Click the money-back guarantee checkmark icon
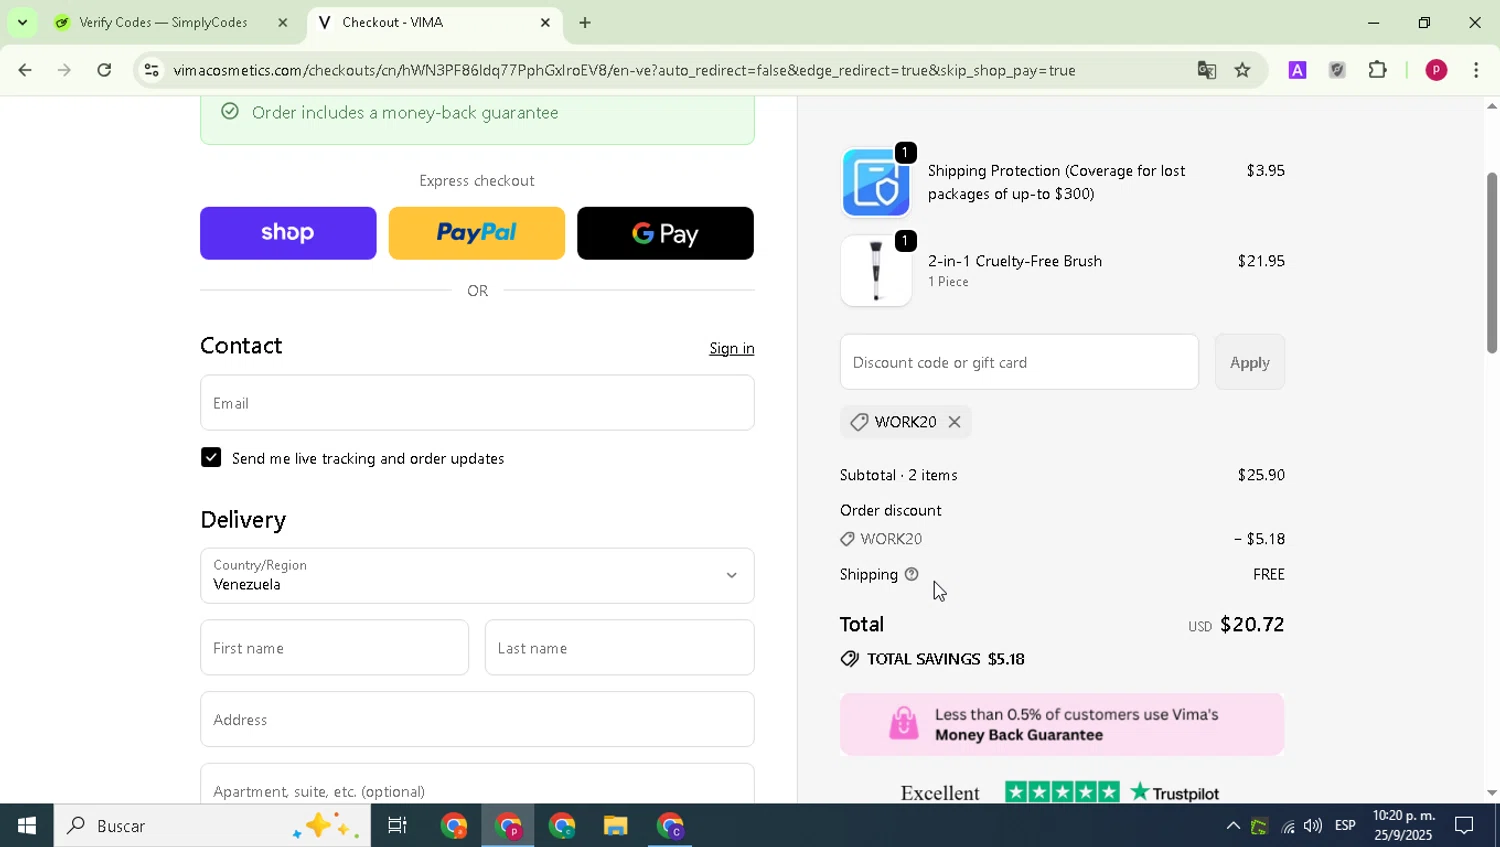Viewport: 1500px width, 847px height. click(229, 111)
